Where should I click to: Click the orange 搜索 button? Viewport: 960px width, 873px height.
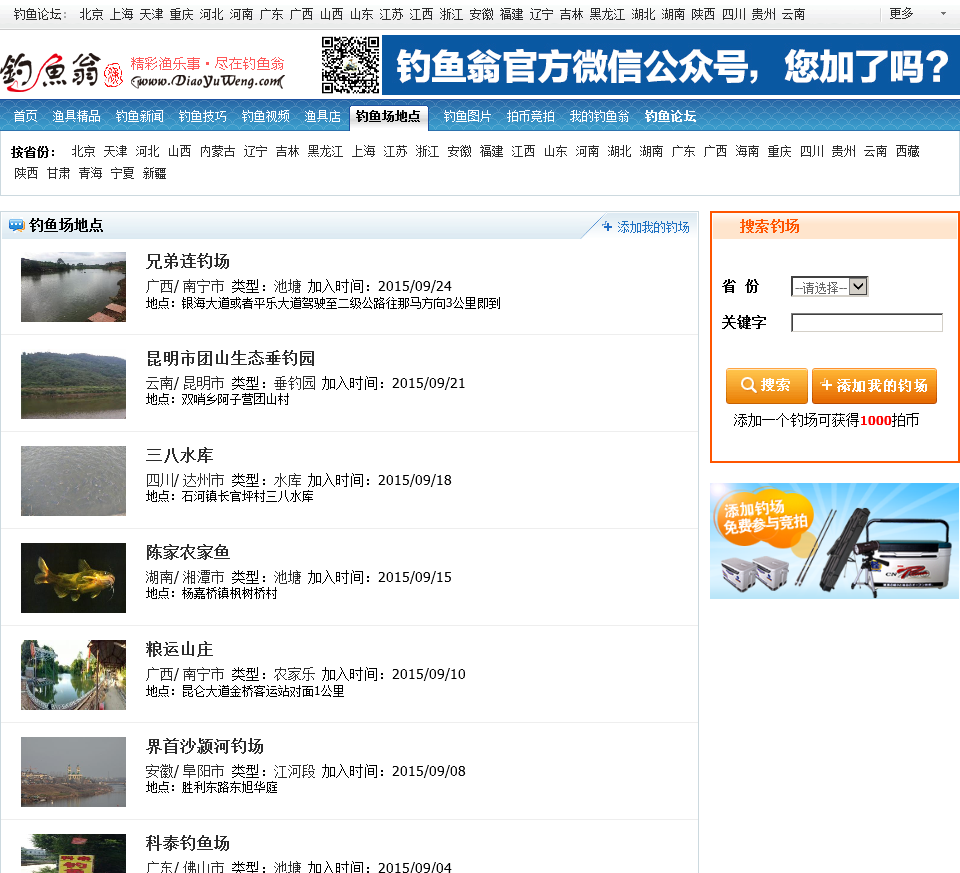click(x=767, y=386)
